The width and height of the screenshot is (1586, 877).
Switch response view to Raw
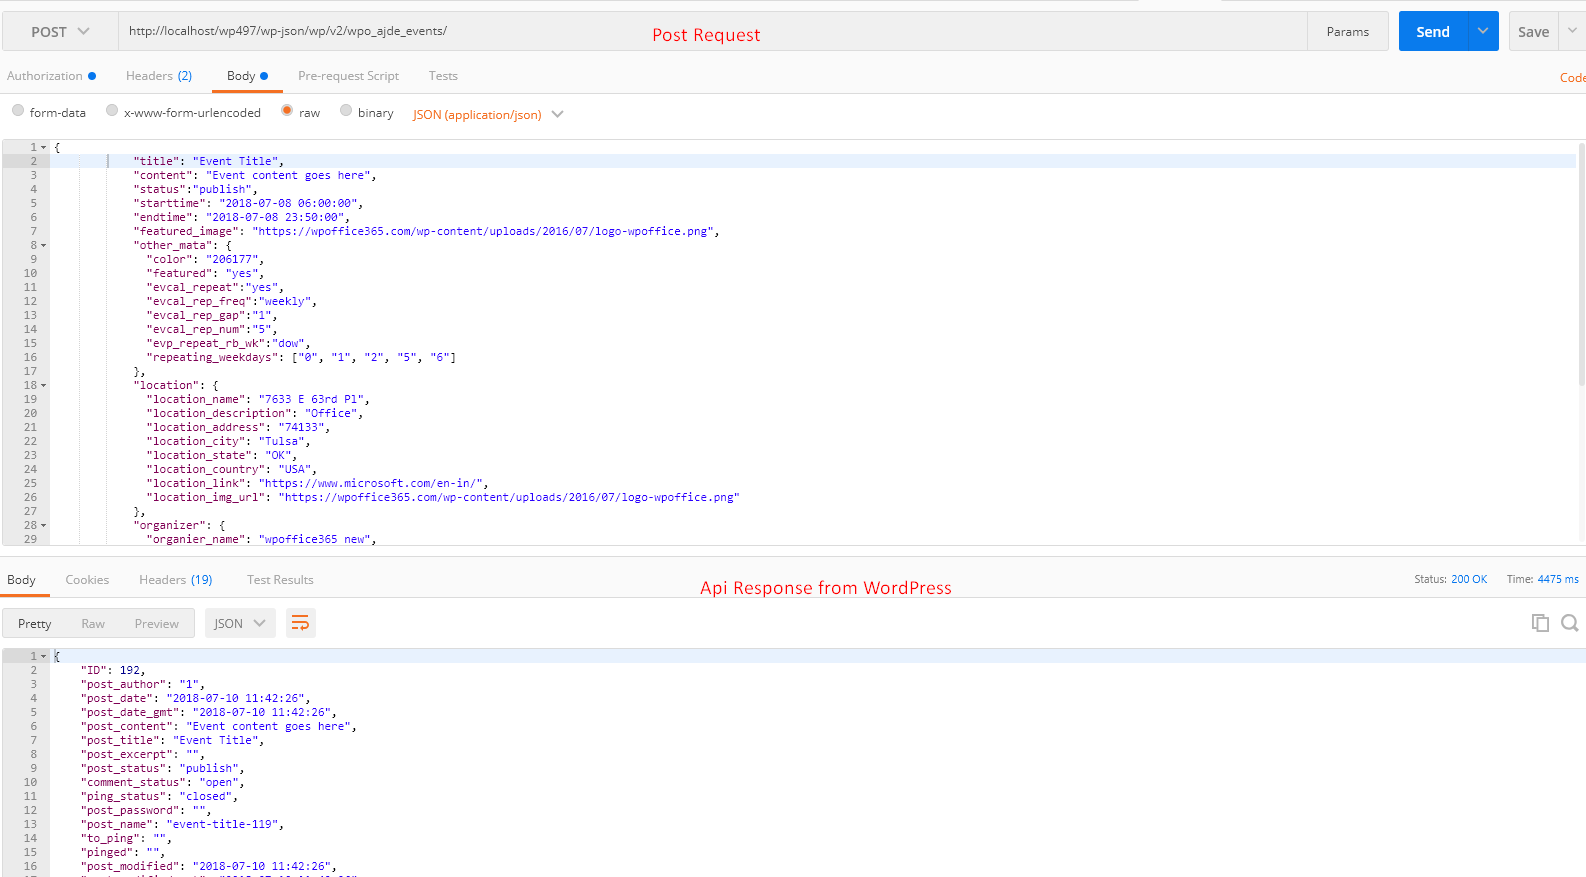coord(93,623)
